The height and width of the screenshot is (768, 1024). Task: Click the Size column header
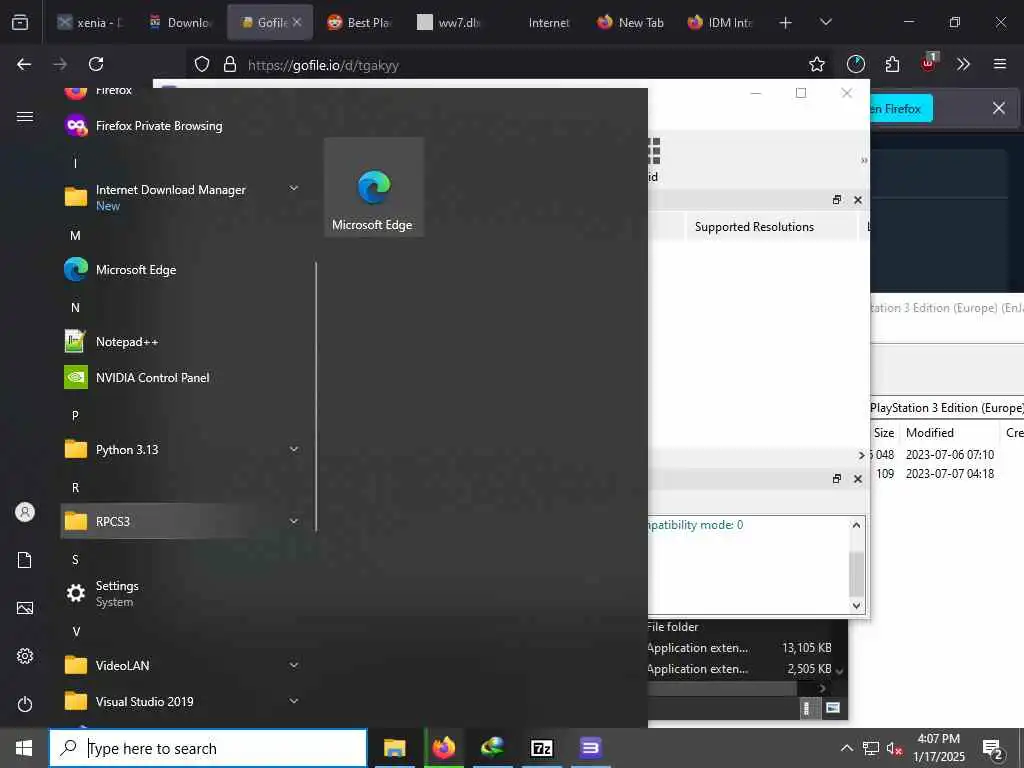pyautogui.click(x=884, y=432)
